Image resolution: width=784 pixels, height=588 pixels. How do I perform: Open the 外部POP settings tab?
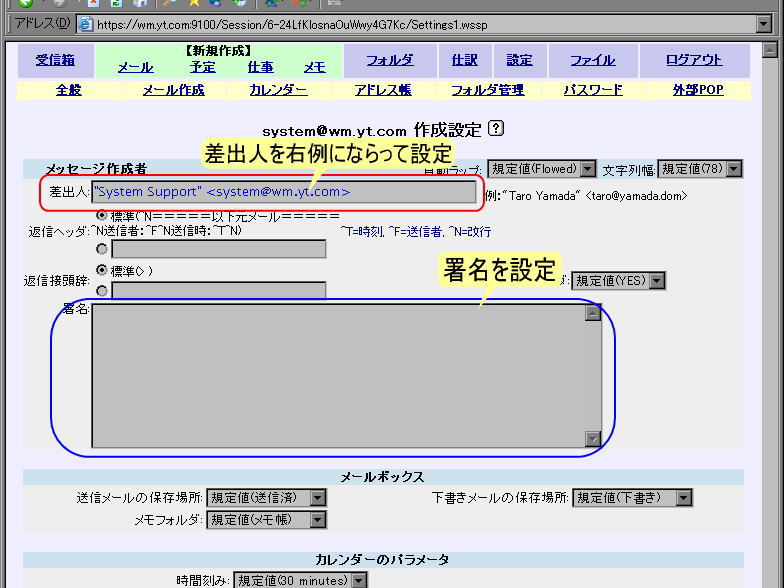698,90
